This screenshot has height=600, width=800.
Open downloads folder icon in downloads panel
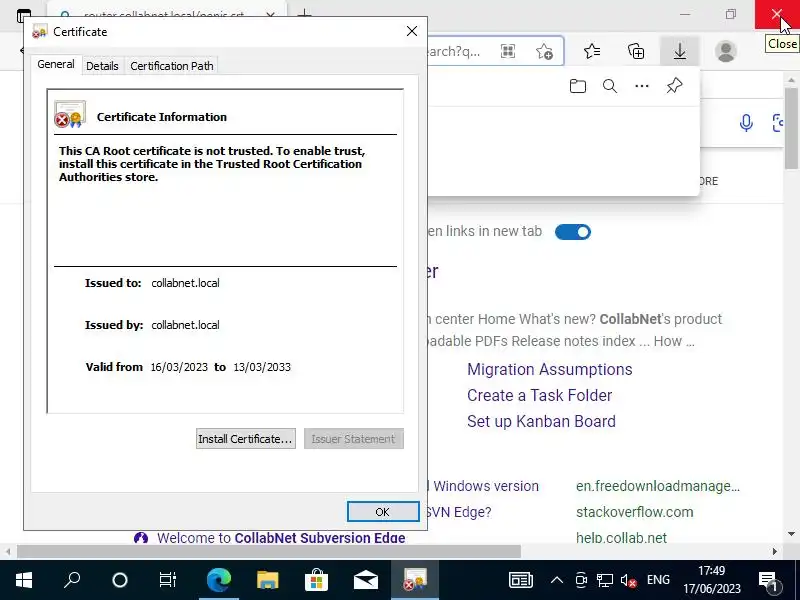click(578, 86)
